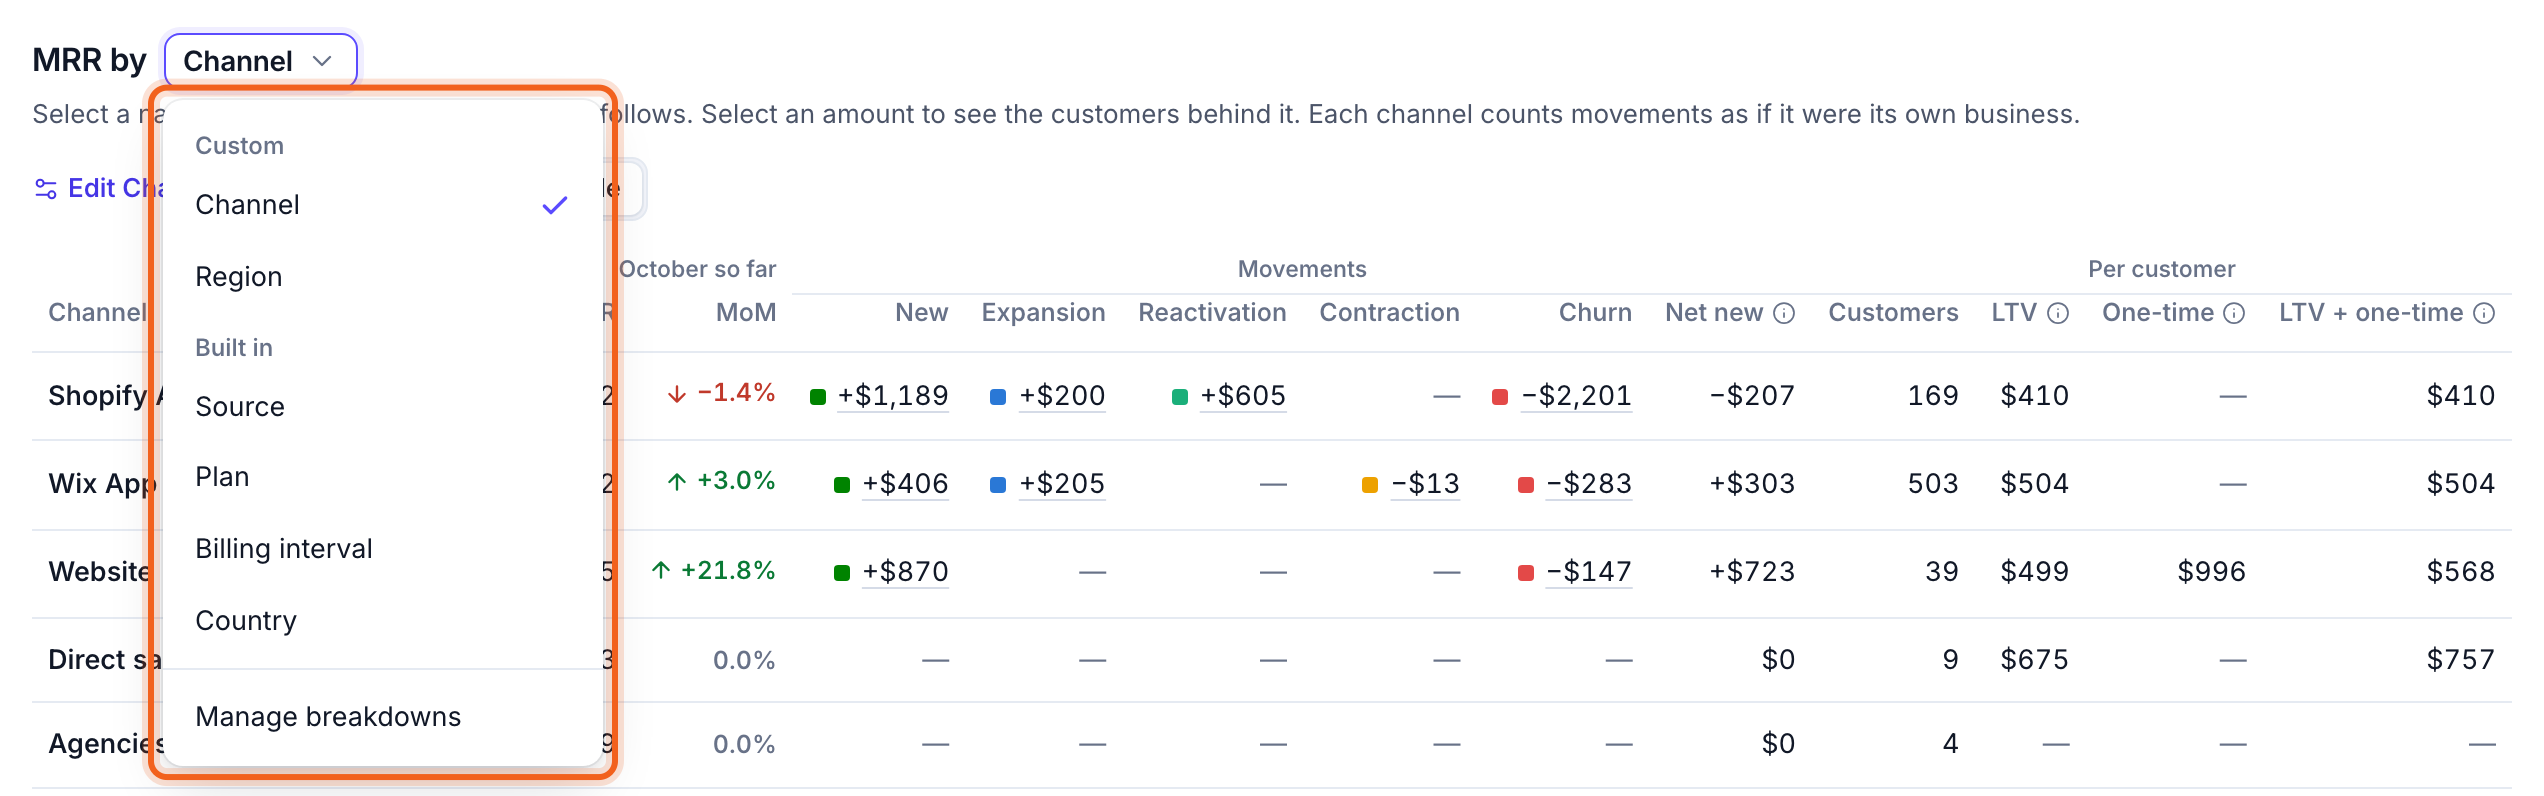Click Website MoM change +21.8%
The image size is (2544, 796).
[x=713, y=571]
